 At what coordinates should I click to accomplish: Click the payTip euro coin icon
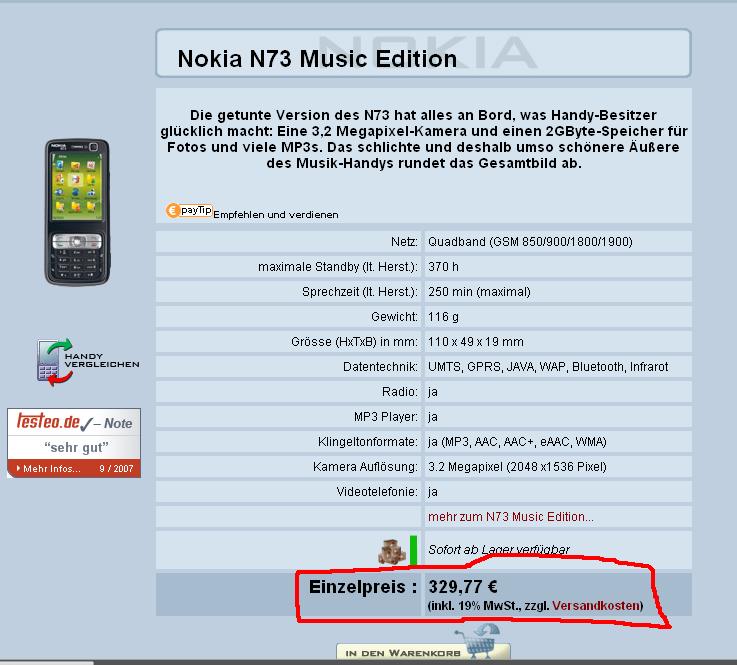click(x=173, y=210)
